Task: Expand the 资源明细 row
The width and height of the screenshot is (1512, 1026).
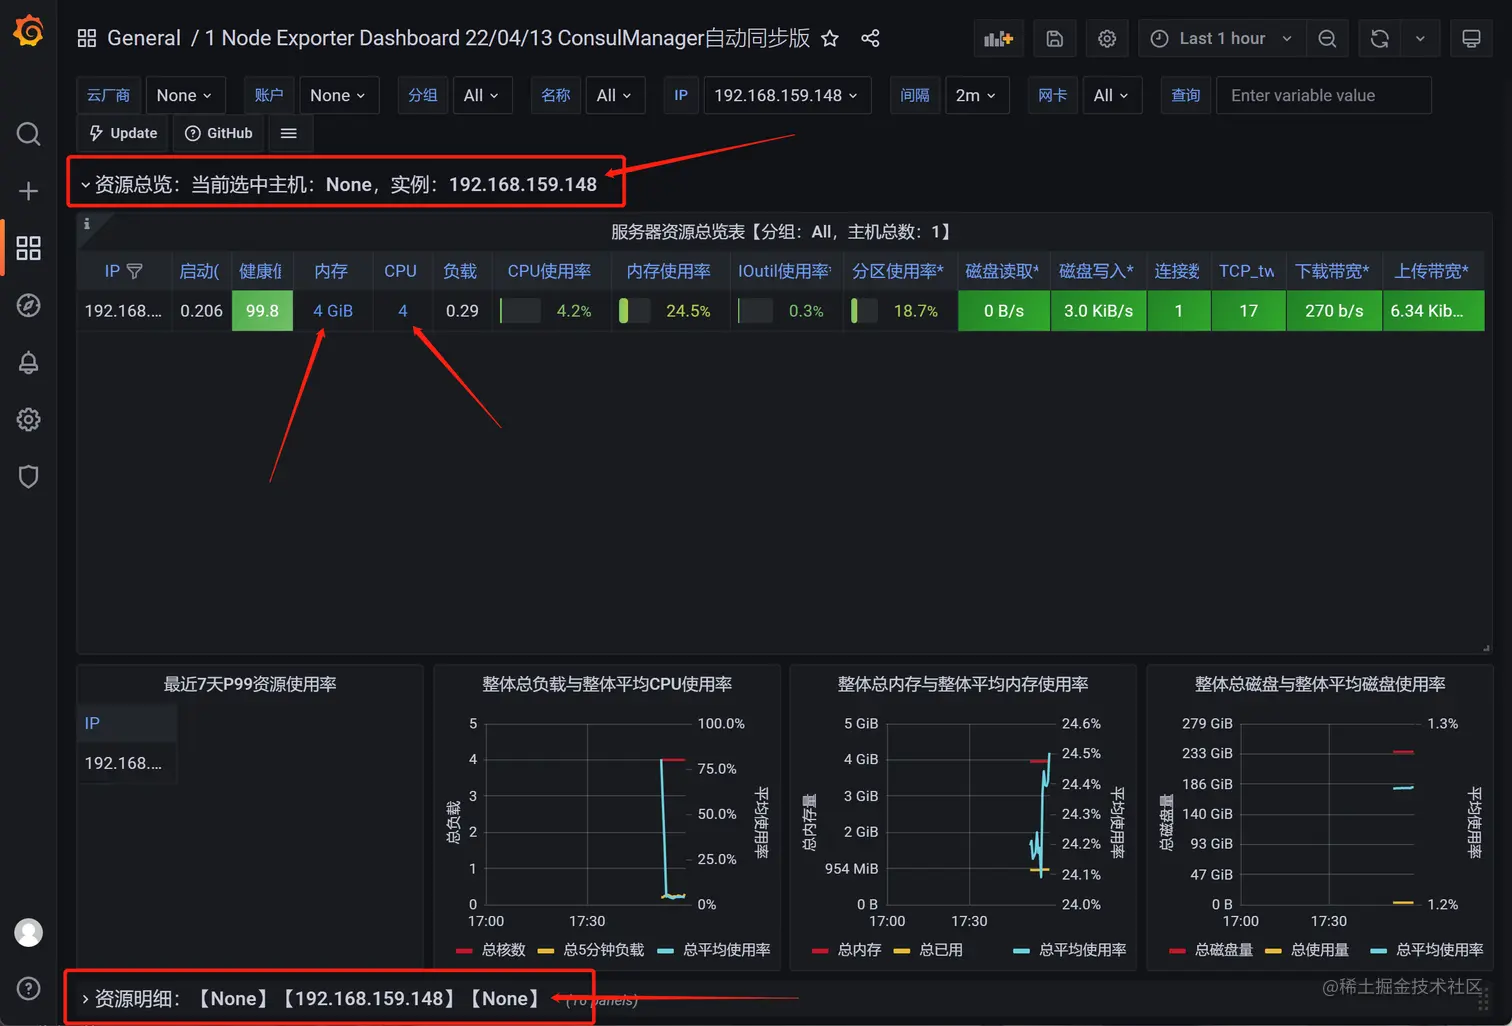Action: (310, 998)
